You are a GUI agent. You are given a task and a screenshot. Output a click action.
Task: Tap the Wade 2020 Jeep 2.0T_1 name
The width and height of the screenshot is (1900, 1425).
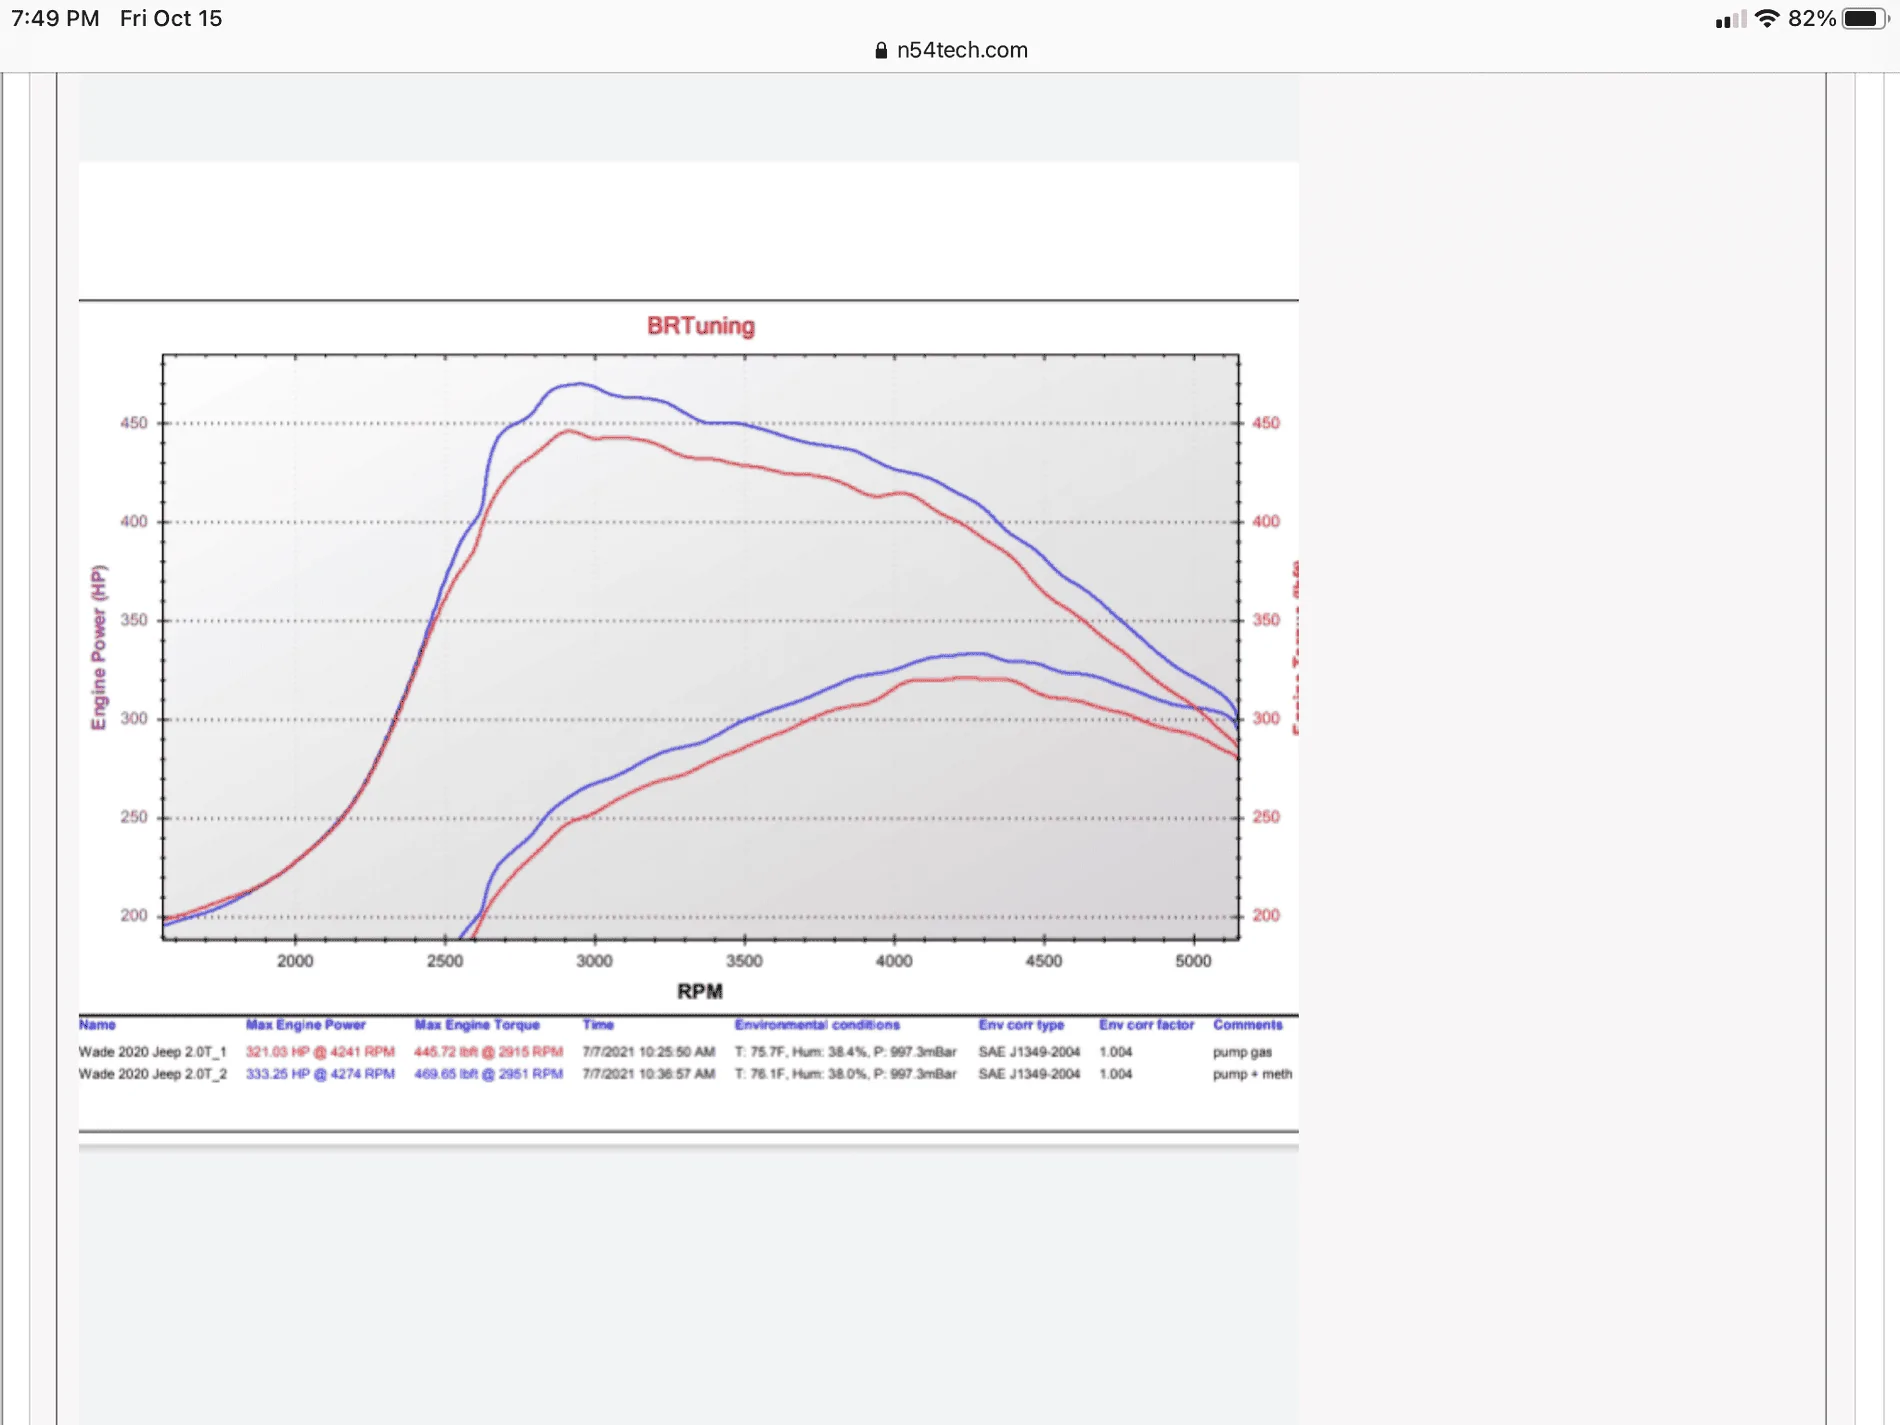[x=153, y=1052]
